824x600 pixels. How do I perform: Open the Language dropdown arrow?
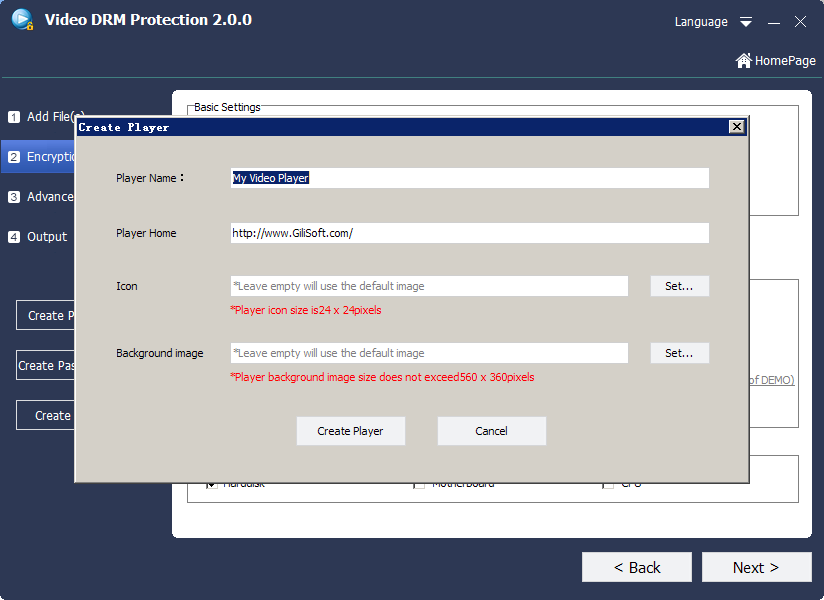click(746, 22)
